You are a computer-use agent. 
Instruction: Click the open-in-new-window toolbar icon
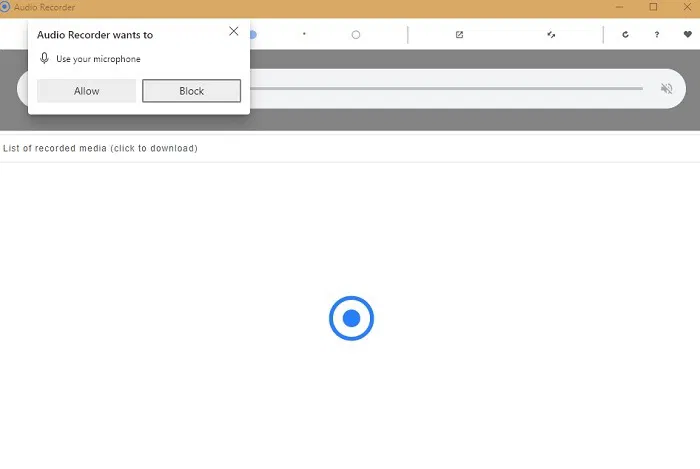pos(459,34)
